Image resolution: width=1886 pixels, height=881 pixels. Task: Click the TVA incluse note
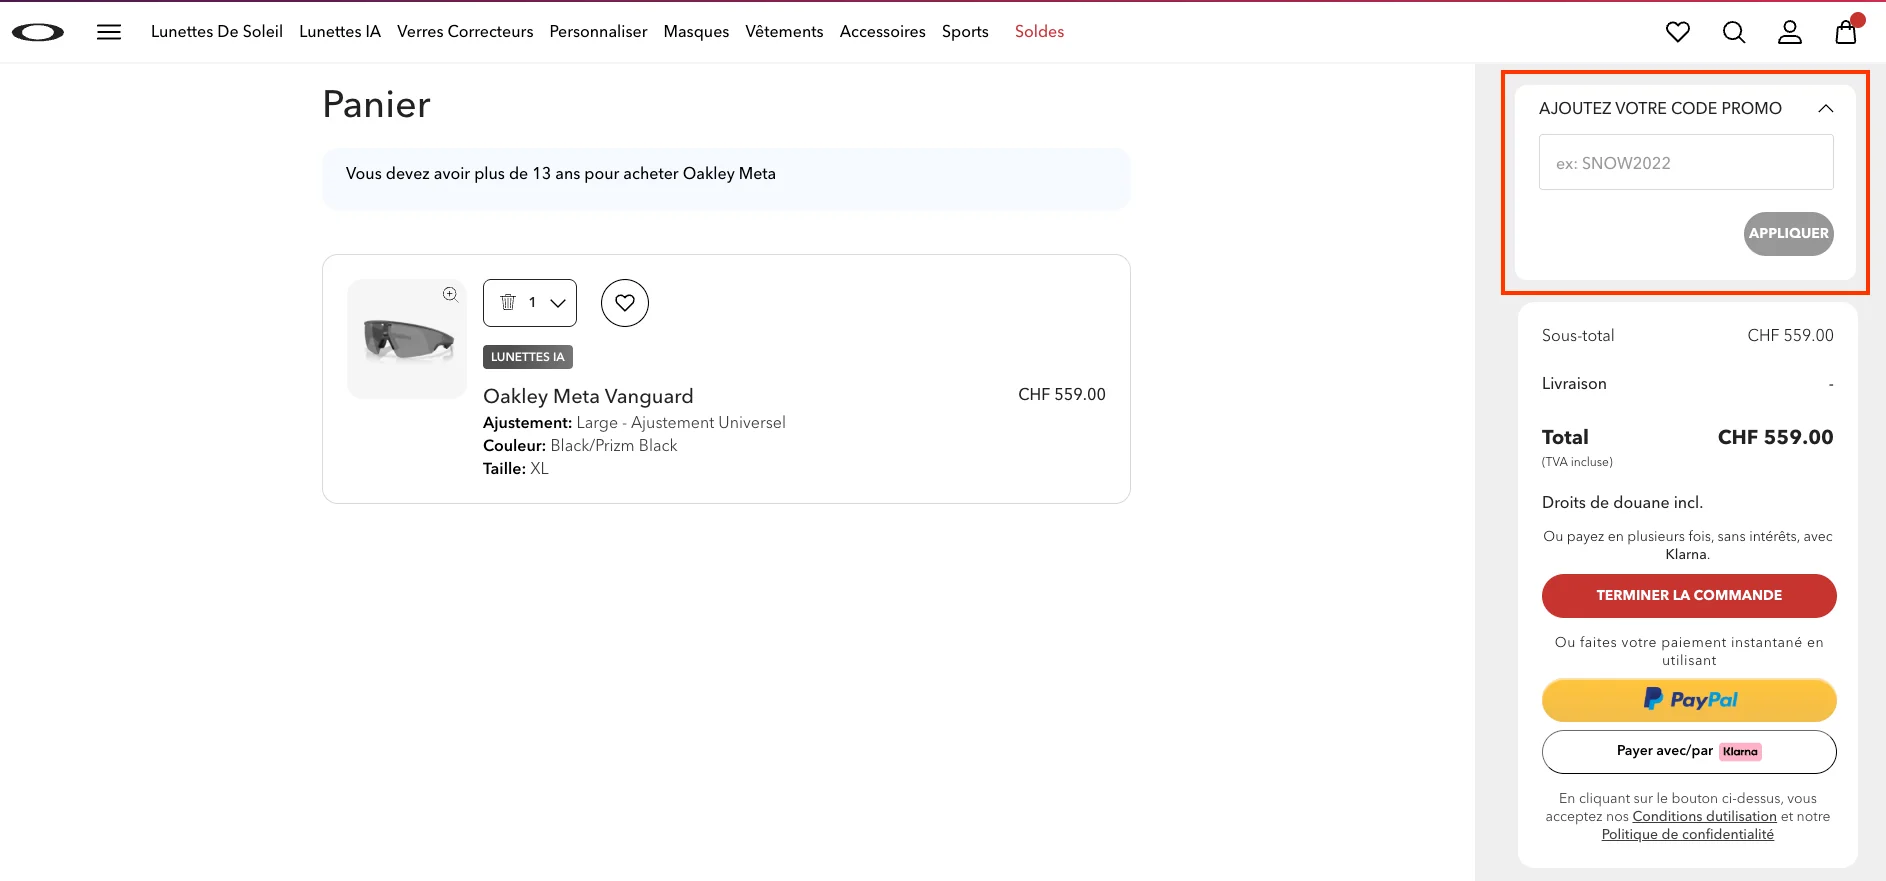coord(1577,462)
